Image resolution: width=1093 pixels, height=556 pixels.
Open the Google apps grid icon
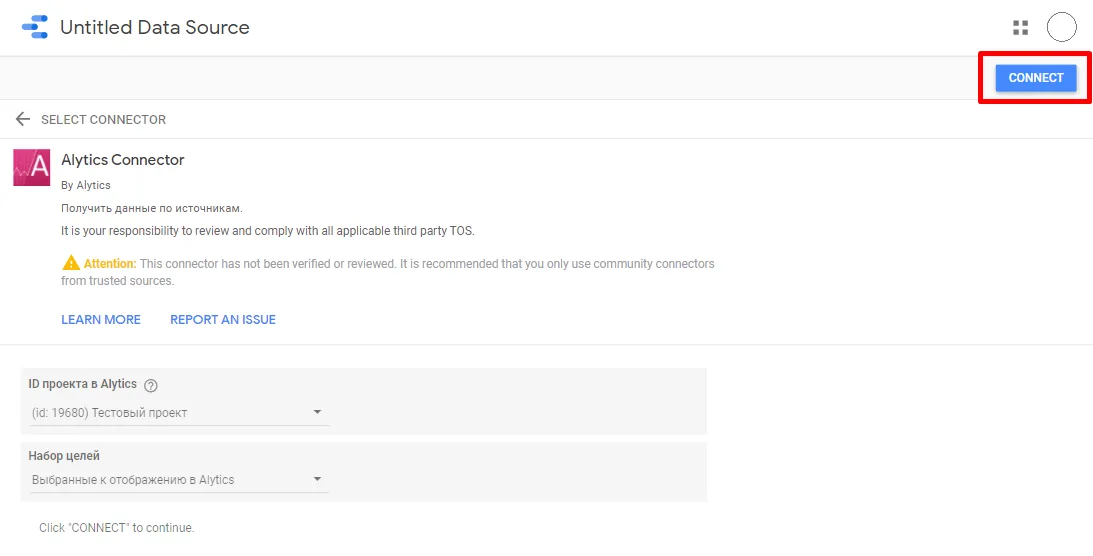pos(1021,28)
